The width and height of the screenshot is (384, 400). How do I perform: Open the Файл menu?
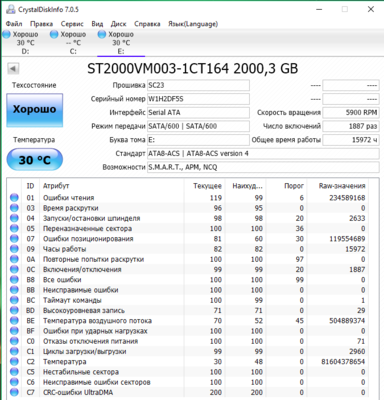(x=14, y=24)
